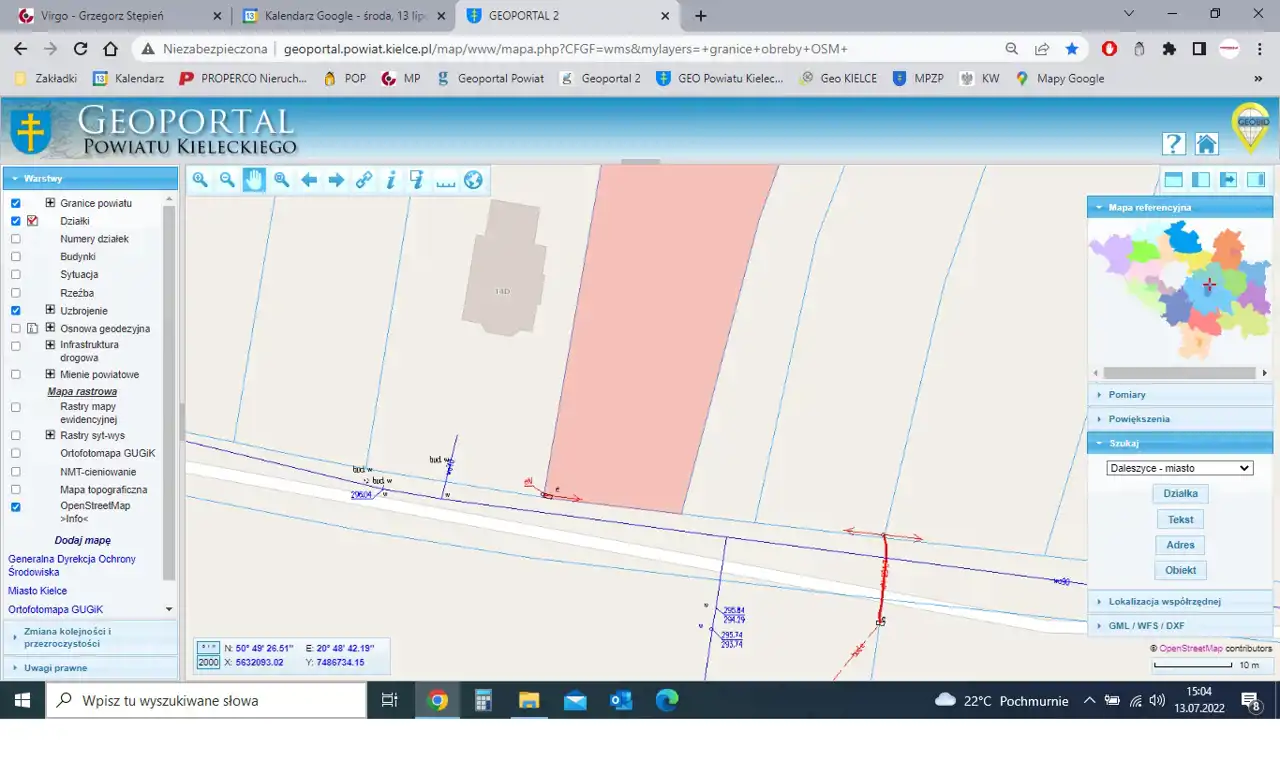Expand the Pomiary panel
Viewport: 1280px width, 760px height.
1127,395
